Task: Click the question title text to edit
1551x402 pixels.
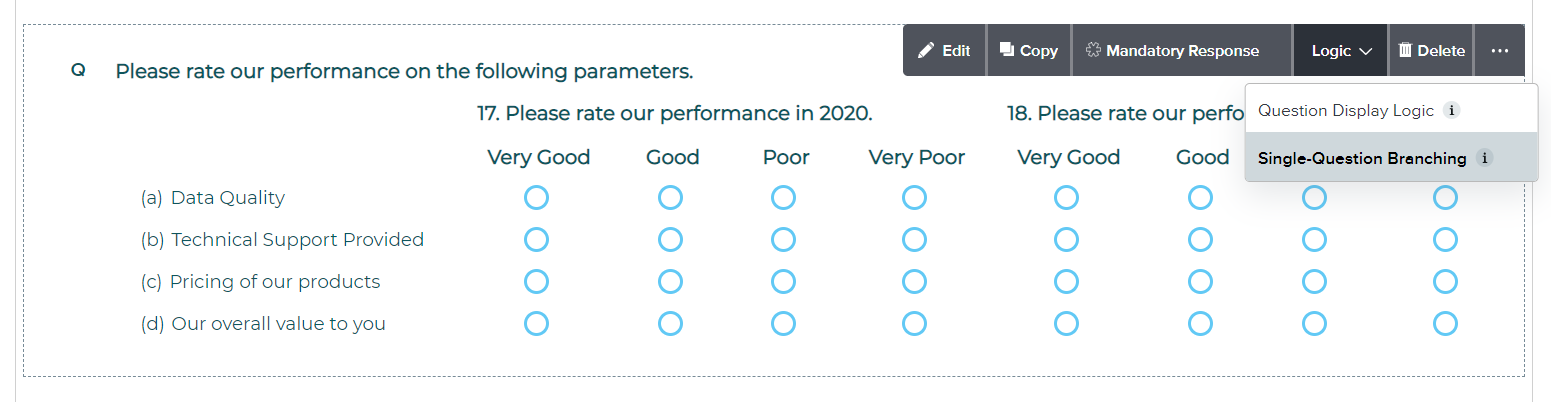Action: coord(404,72)
